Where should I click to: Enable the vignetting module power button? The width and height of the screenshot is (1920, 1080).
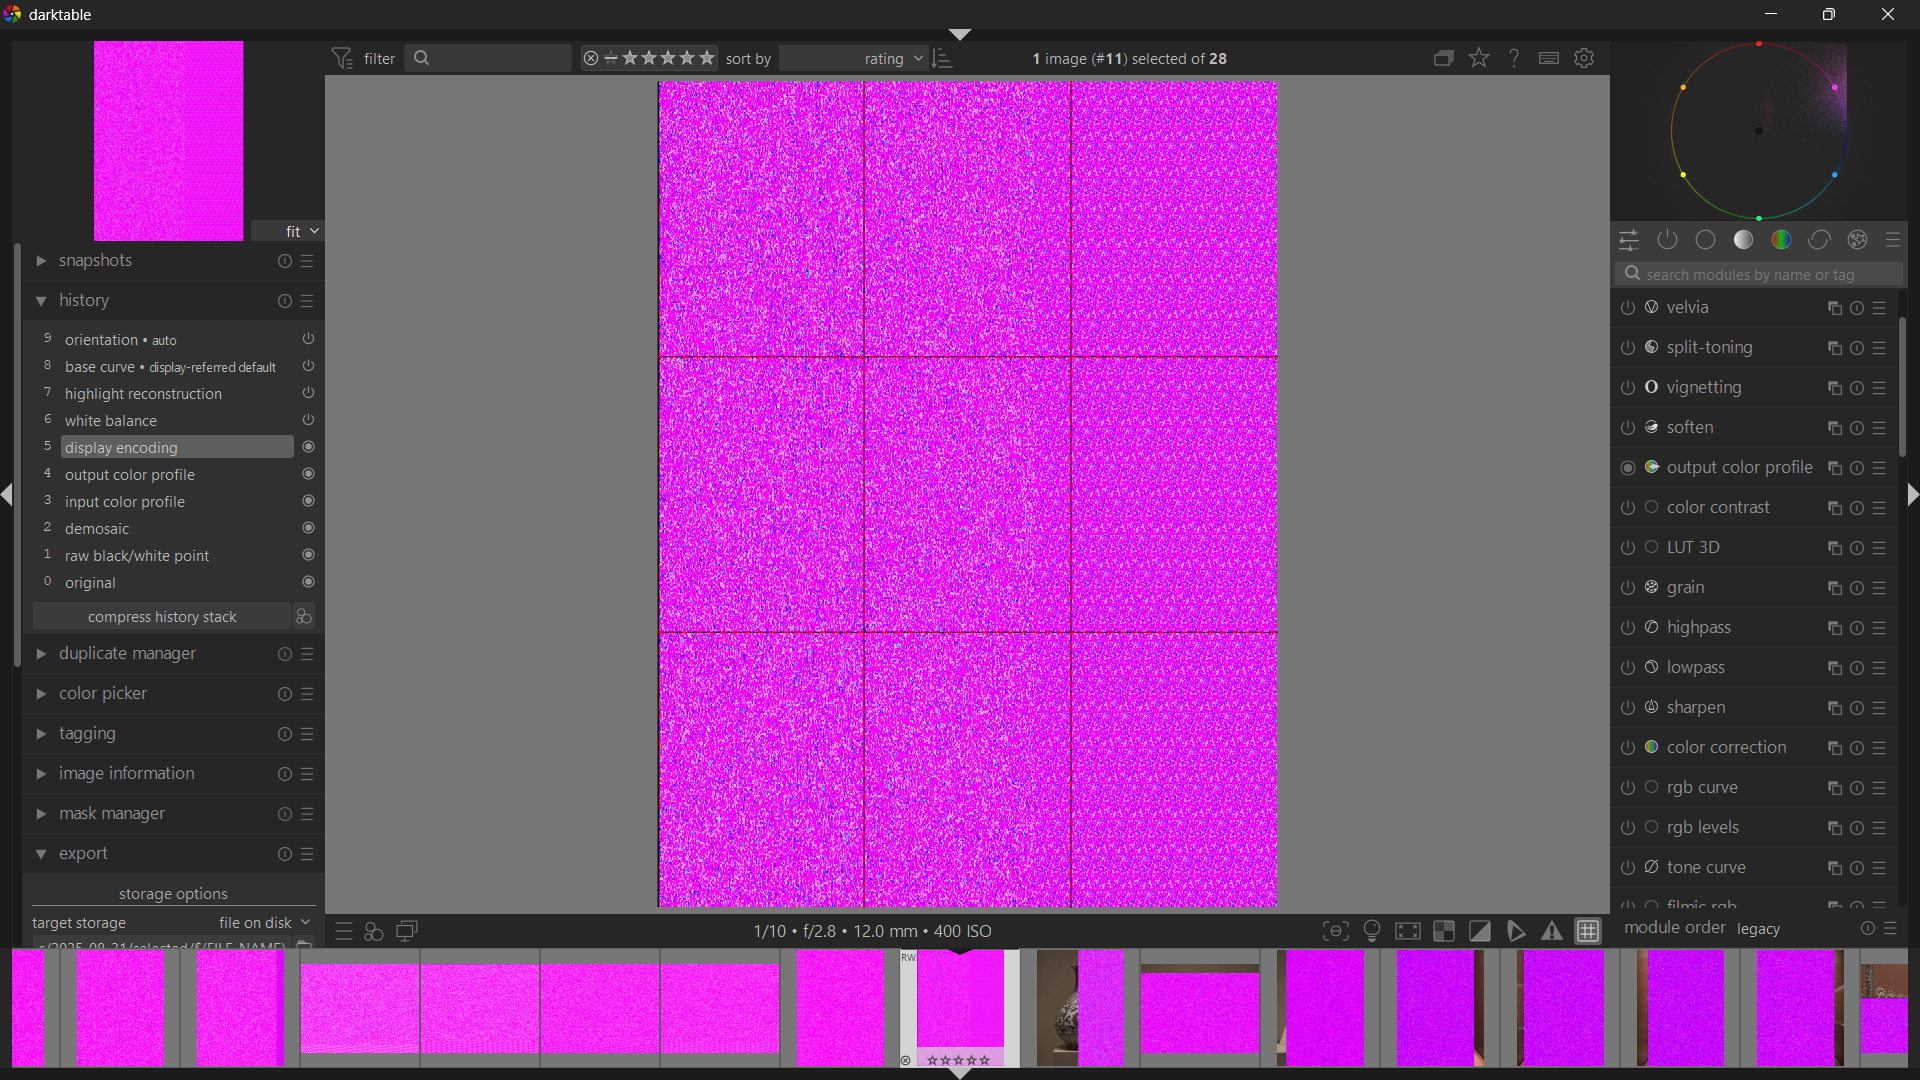[x=1628, y=388]
